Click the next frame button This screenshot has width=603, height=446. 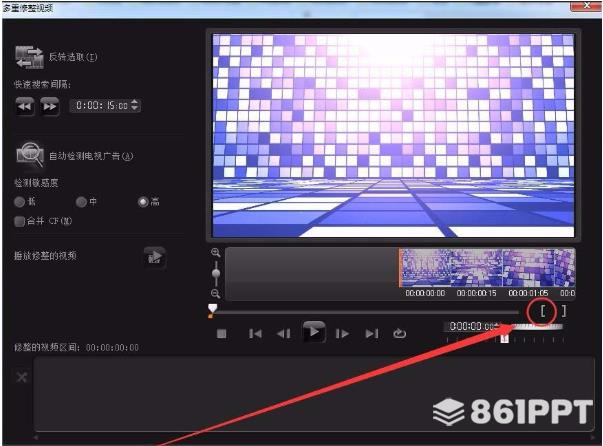point(342,333)
